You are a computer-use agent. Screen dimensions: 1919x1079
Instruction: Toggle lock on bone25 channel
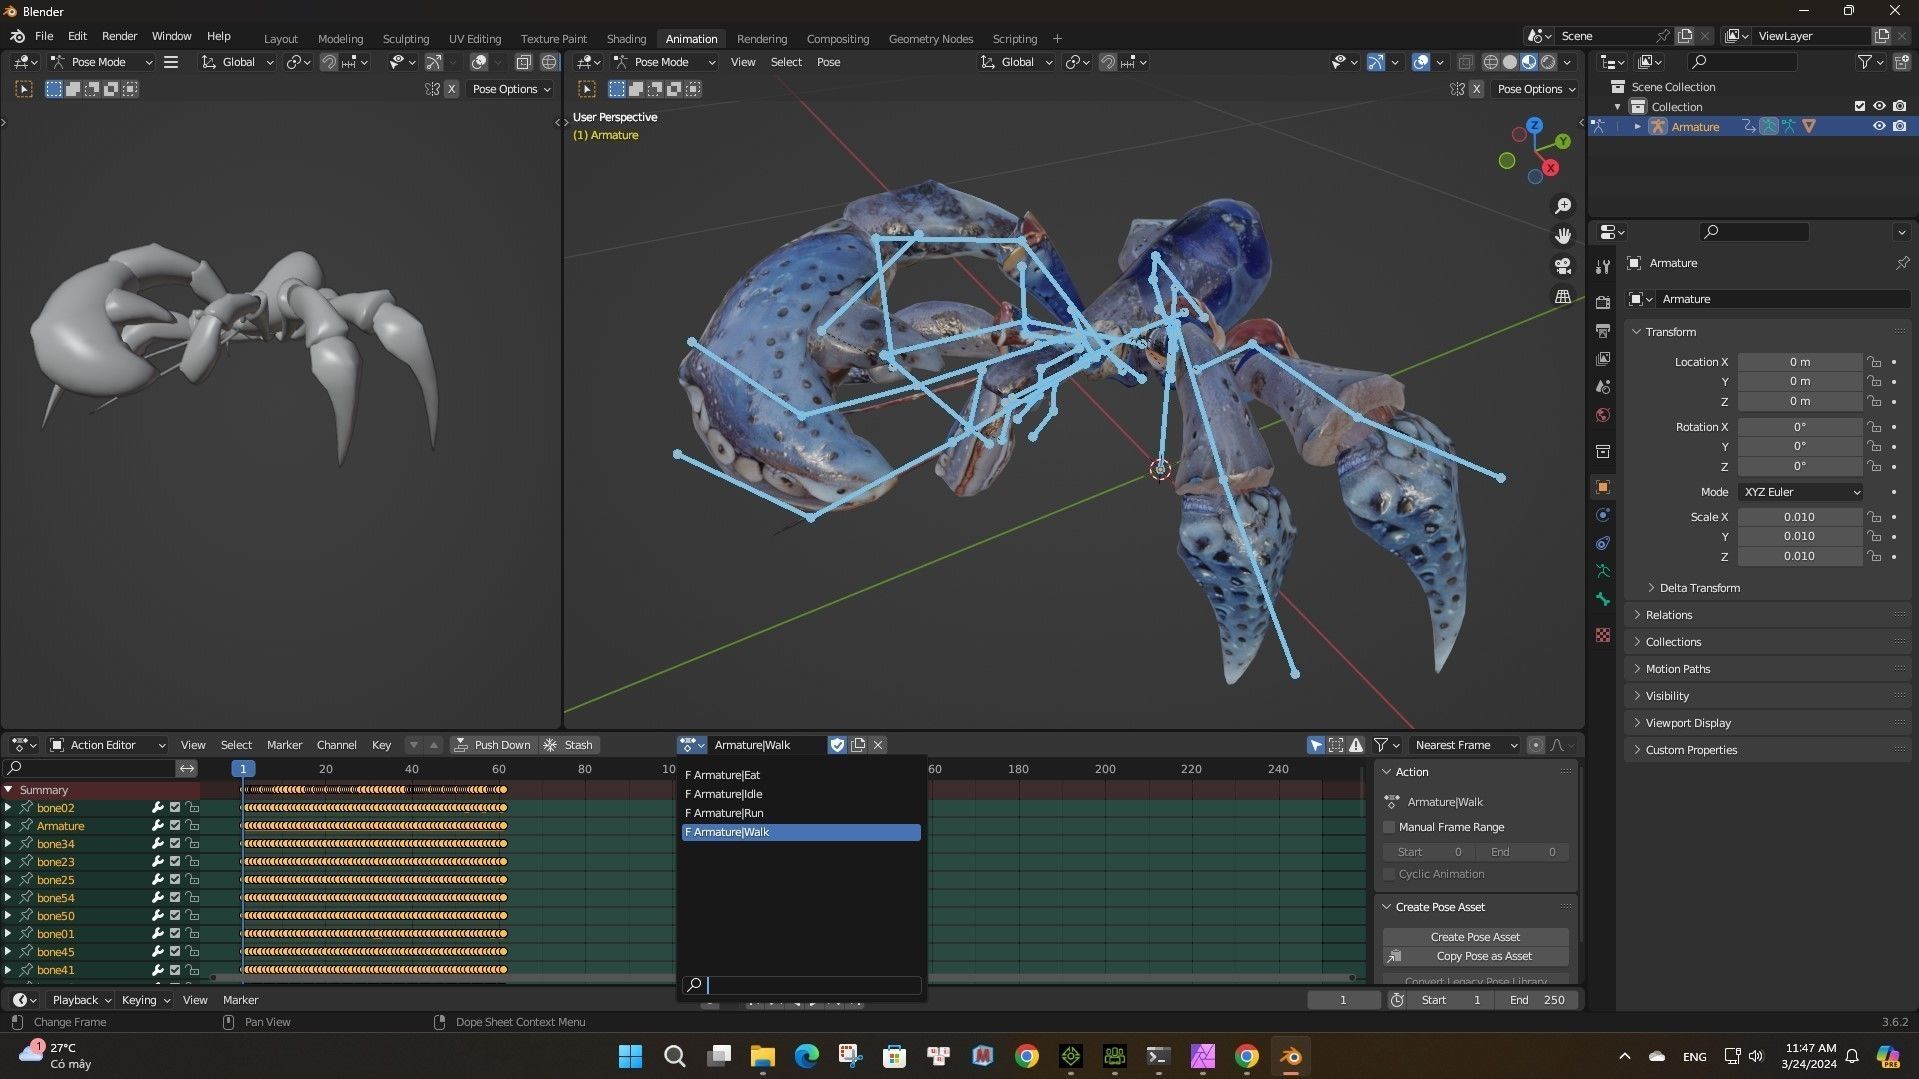tap(192, 880)
